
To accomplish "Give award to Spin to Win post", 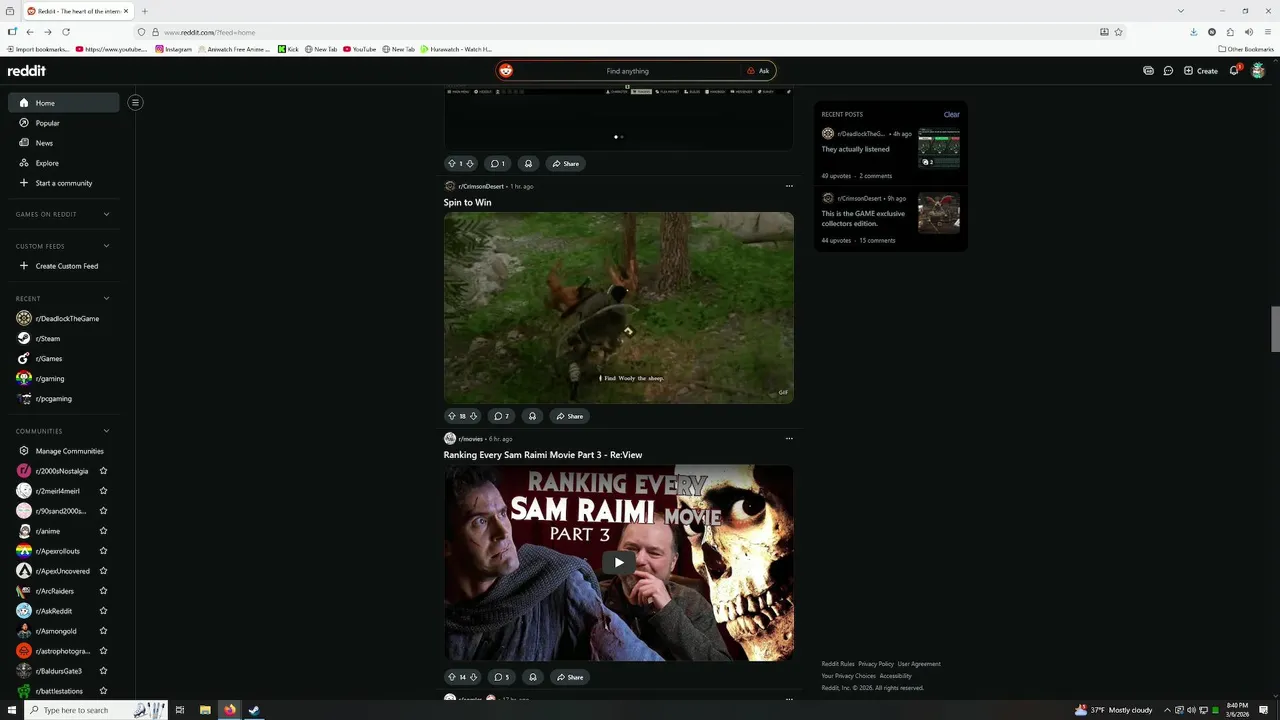I will (532, 416).
